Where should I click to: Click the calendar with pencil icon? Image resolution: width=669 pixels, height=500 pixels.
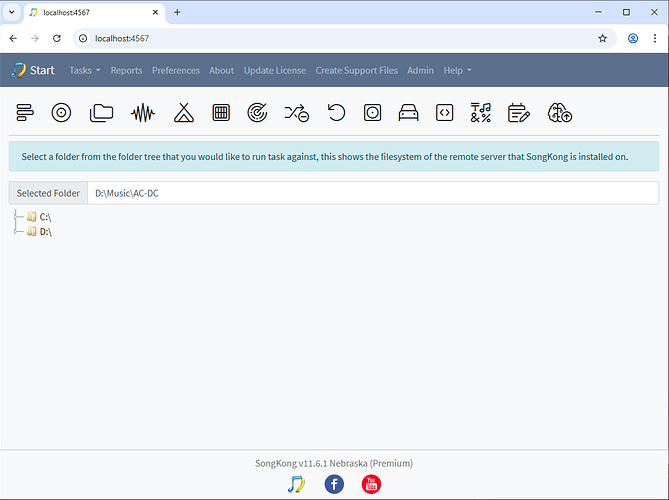519,113
